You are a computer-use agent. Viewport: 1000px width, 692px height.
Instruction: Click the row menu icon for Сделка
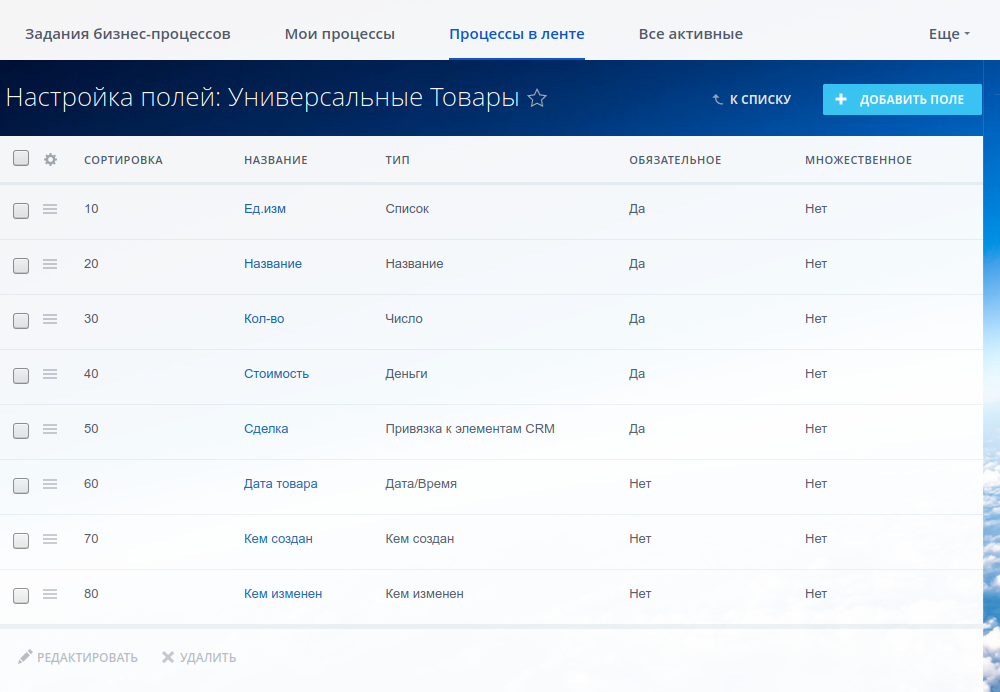coord(50,429)
